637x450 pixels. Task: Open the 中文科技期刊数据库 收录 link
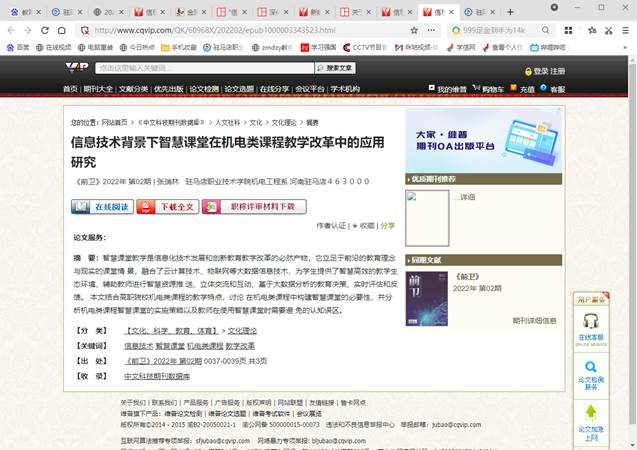(x=157, y=376)
